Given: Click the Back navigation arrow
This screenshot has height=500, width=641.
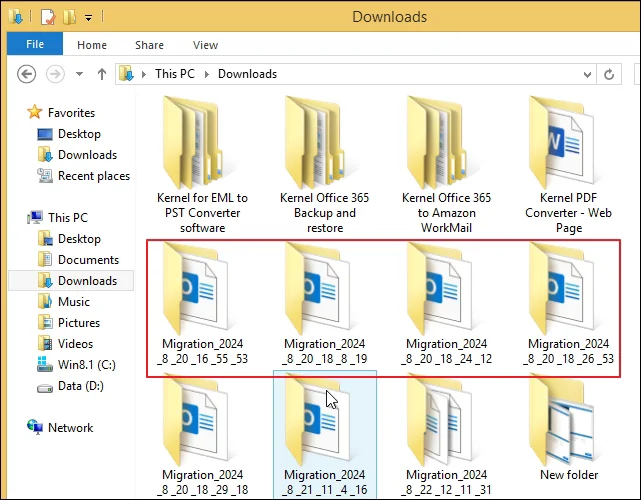Looking at the screenshot, I should (x=27, y=74).
